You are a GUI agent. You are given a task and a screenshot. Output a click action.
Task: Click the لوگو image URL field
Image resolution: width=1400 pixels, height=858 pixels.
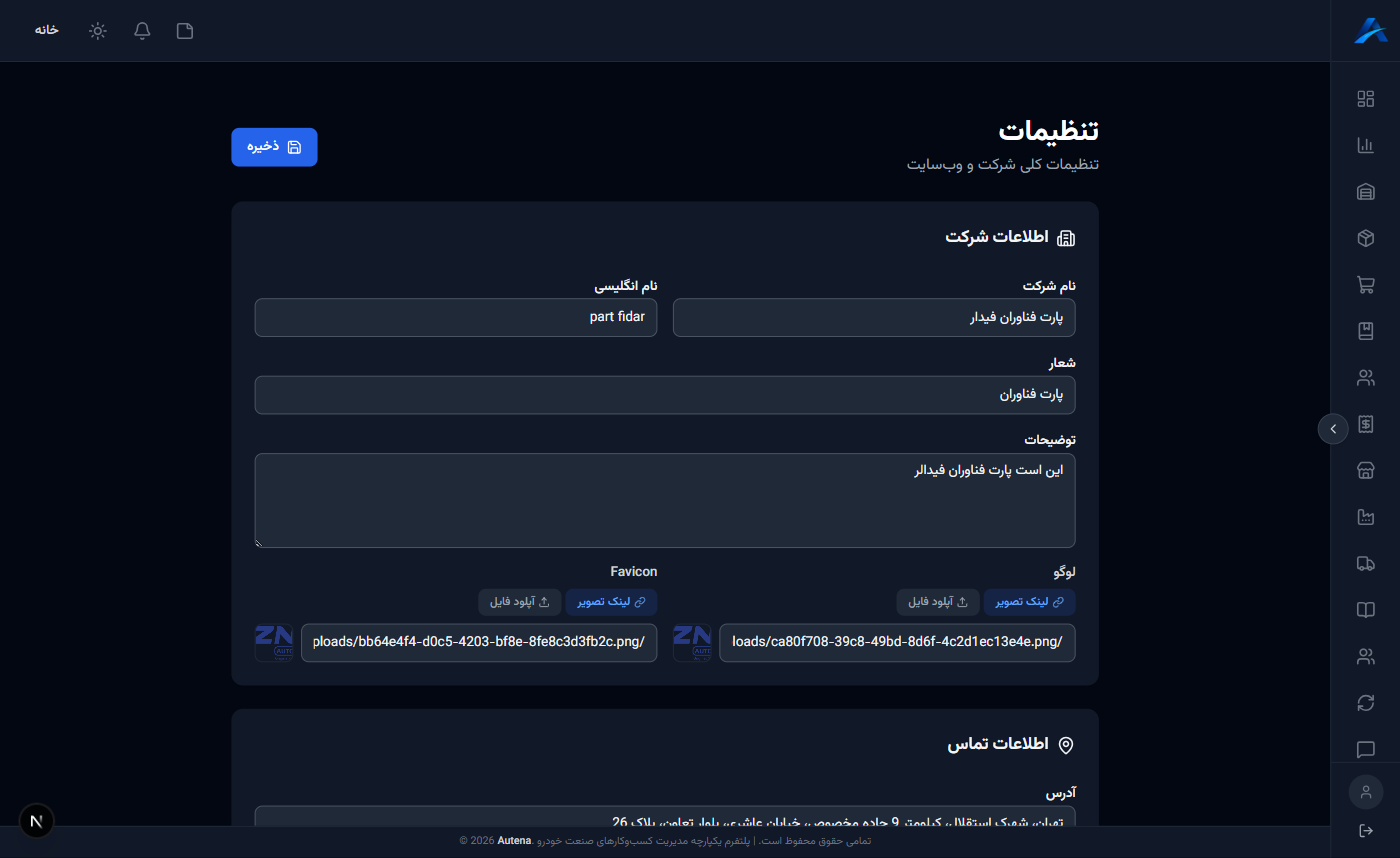(897, 643)
